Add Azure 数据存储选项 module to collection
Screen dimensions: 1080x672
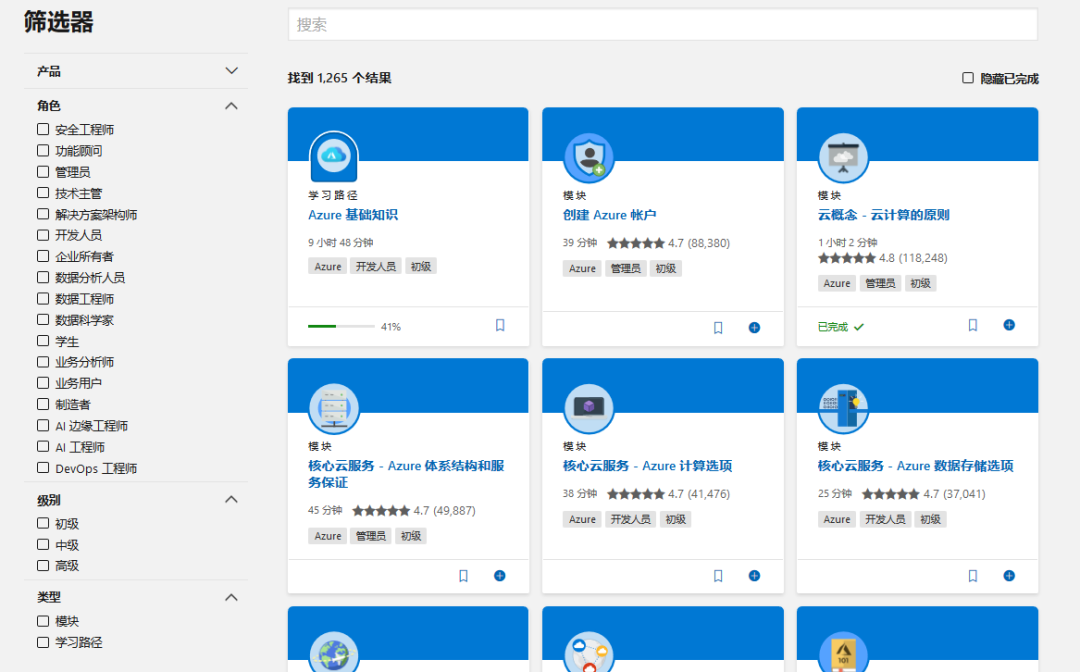click(1009, 576)
